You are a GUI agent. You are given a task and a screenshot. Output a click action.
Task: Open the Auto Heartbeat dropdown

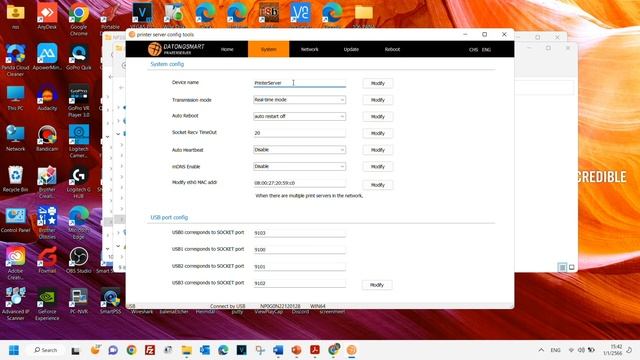pos(299,150)
